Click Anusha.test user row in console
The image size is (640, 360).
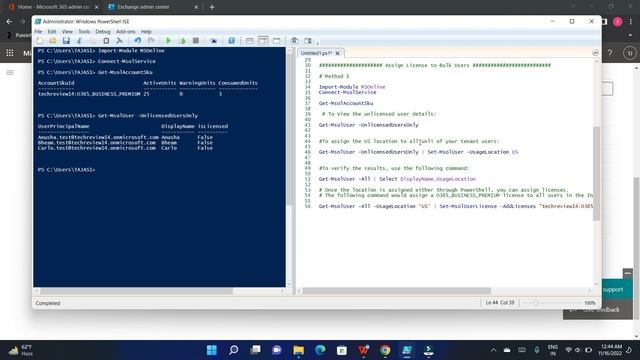[x=125, y=138]
